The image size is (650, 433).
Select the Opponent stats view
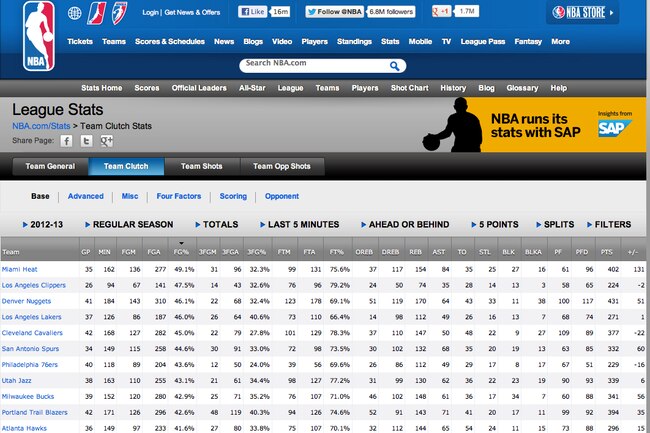click(x=282, y=196)
